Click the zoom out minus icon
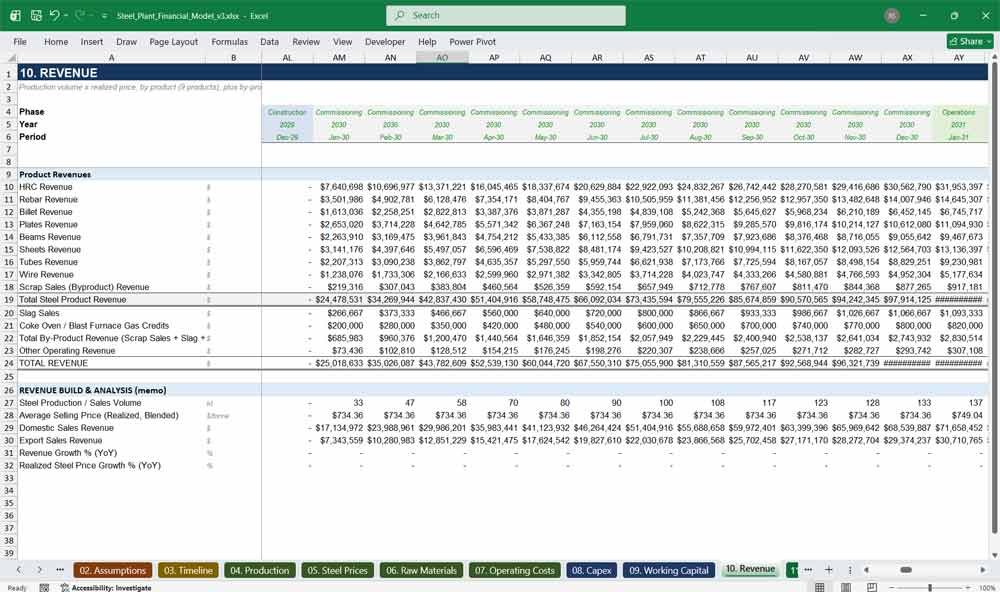The image size is (1000, 592). [x=892, y=588]
